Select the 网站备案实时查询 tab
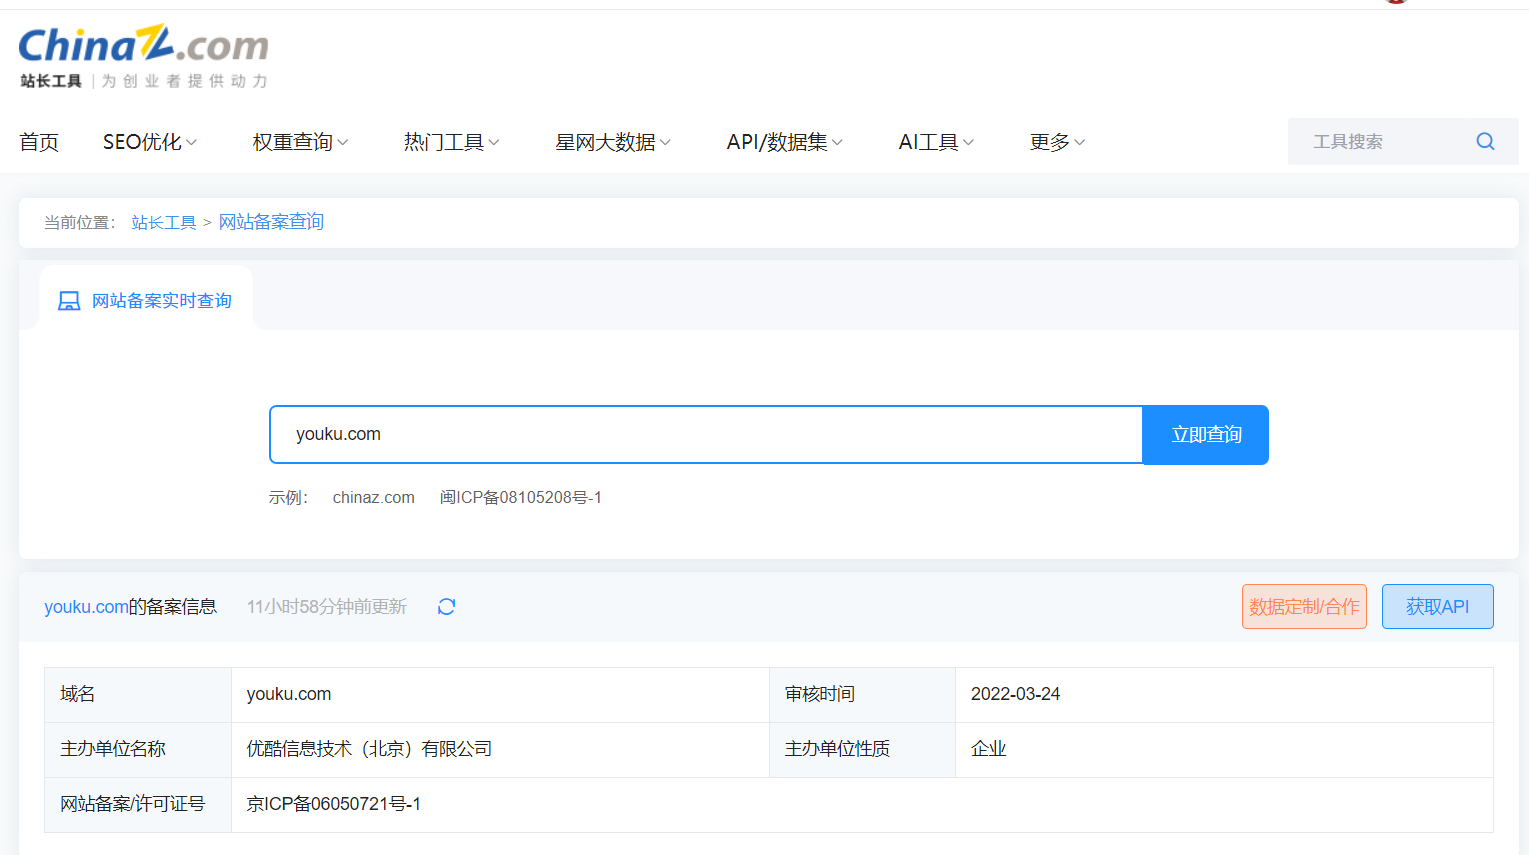The width and height of the screenshot is (1529, 855). pyautogui.click(x=146, y=298)
